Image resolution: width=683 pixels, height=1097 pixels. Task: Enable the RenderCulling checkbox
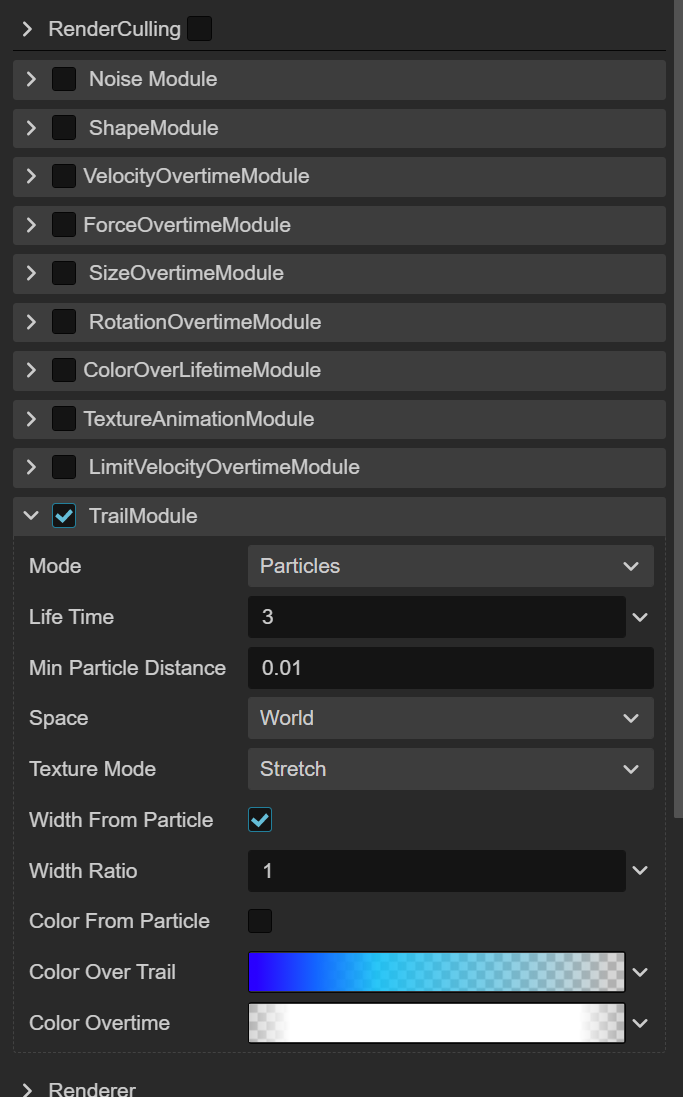[x=199, y=29]
